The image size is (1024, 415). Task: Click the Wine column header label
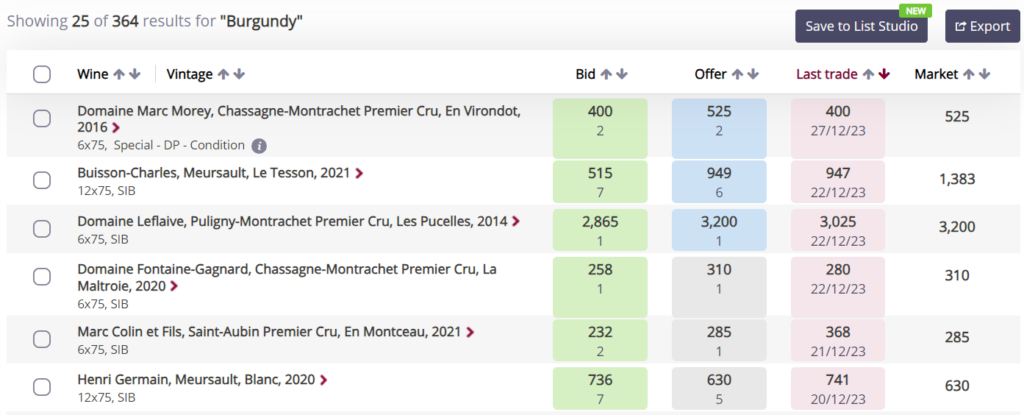pyautogui.click(x=93, y=75)
